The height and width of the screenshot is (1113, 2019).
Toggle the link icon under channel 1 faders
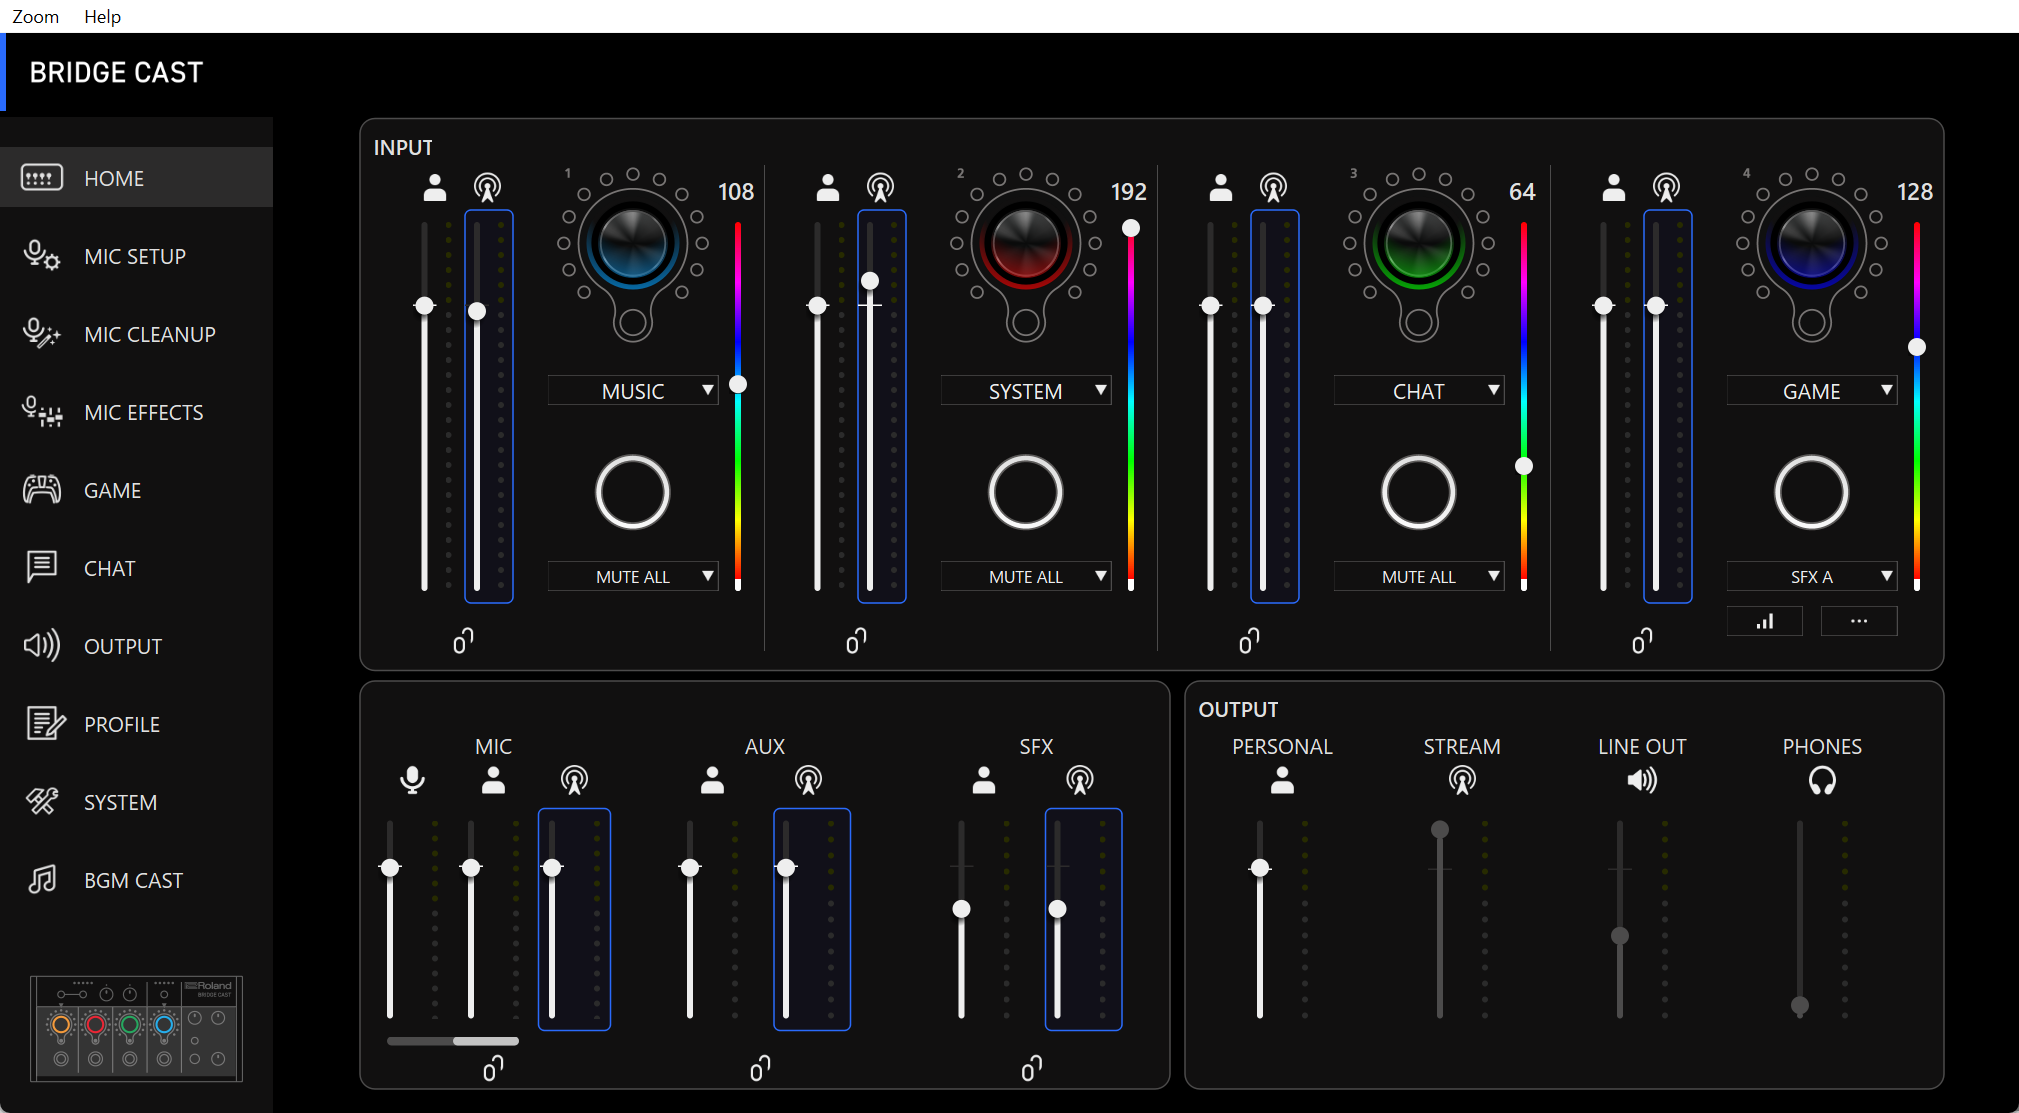coord(463,641)
